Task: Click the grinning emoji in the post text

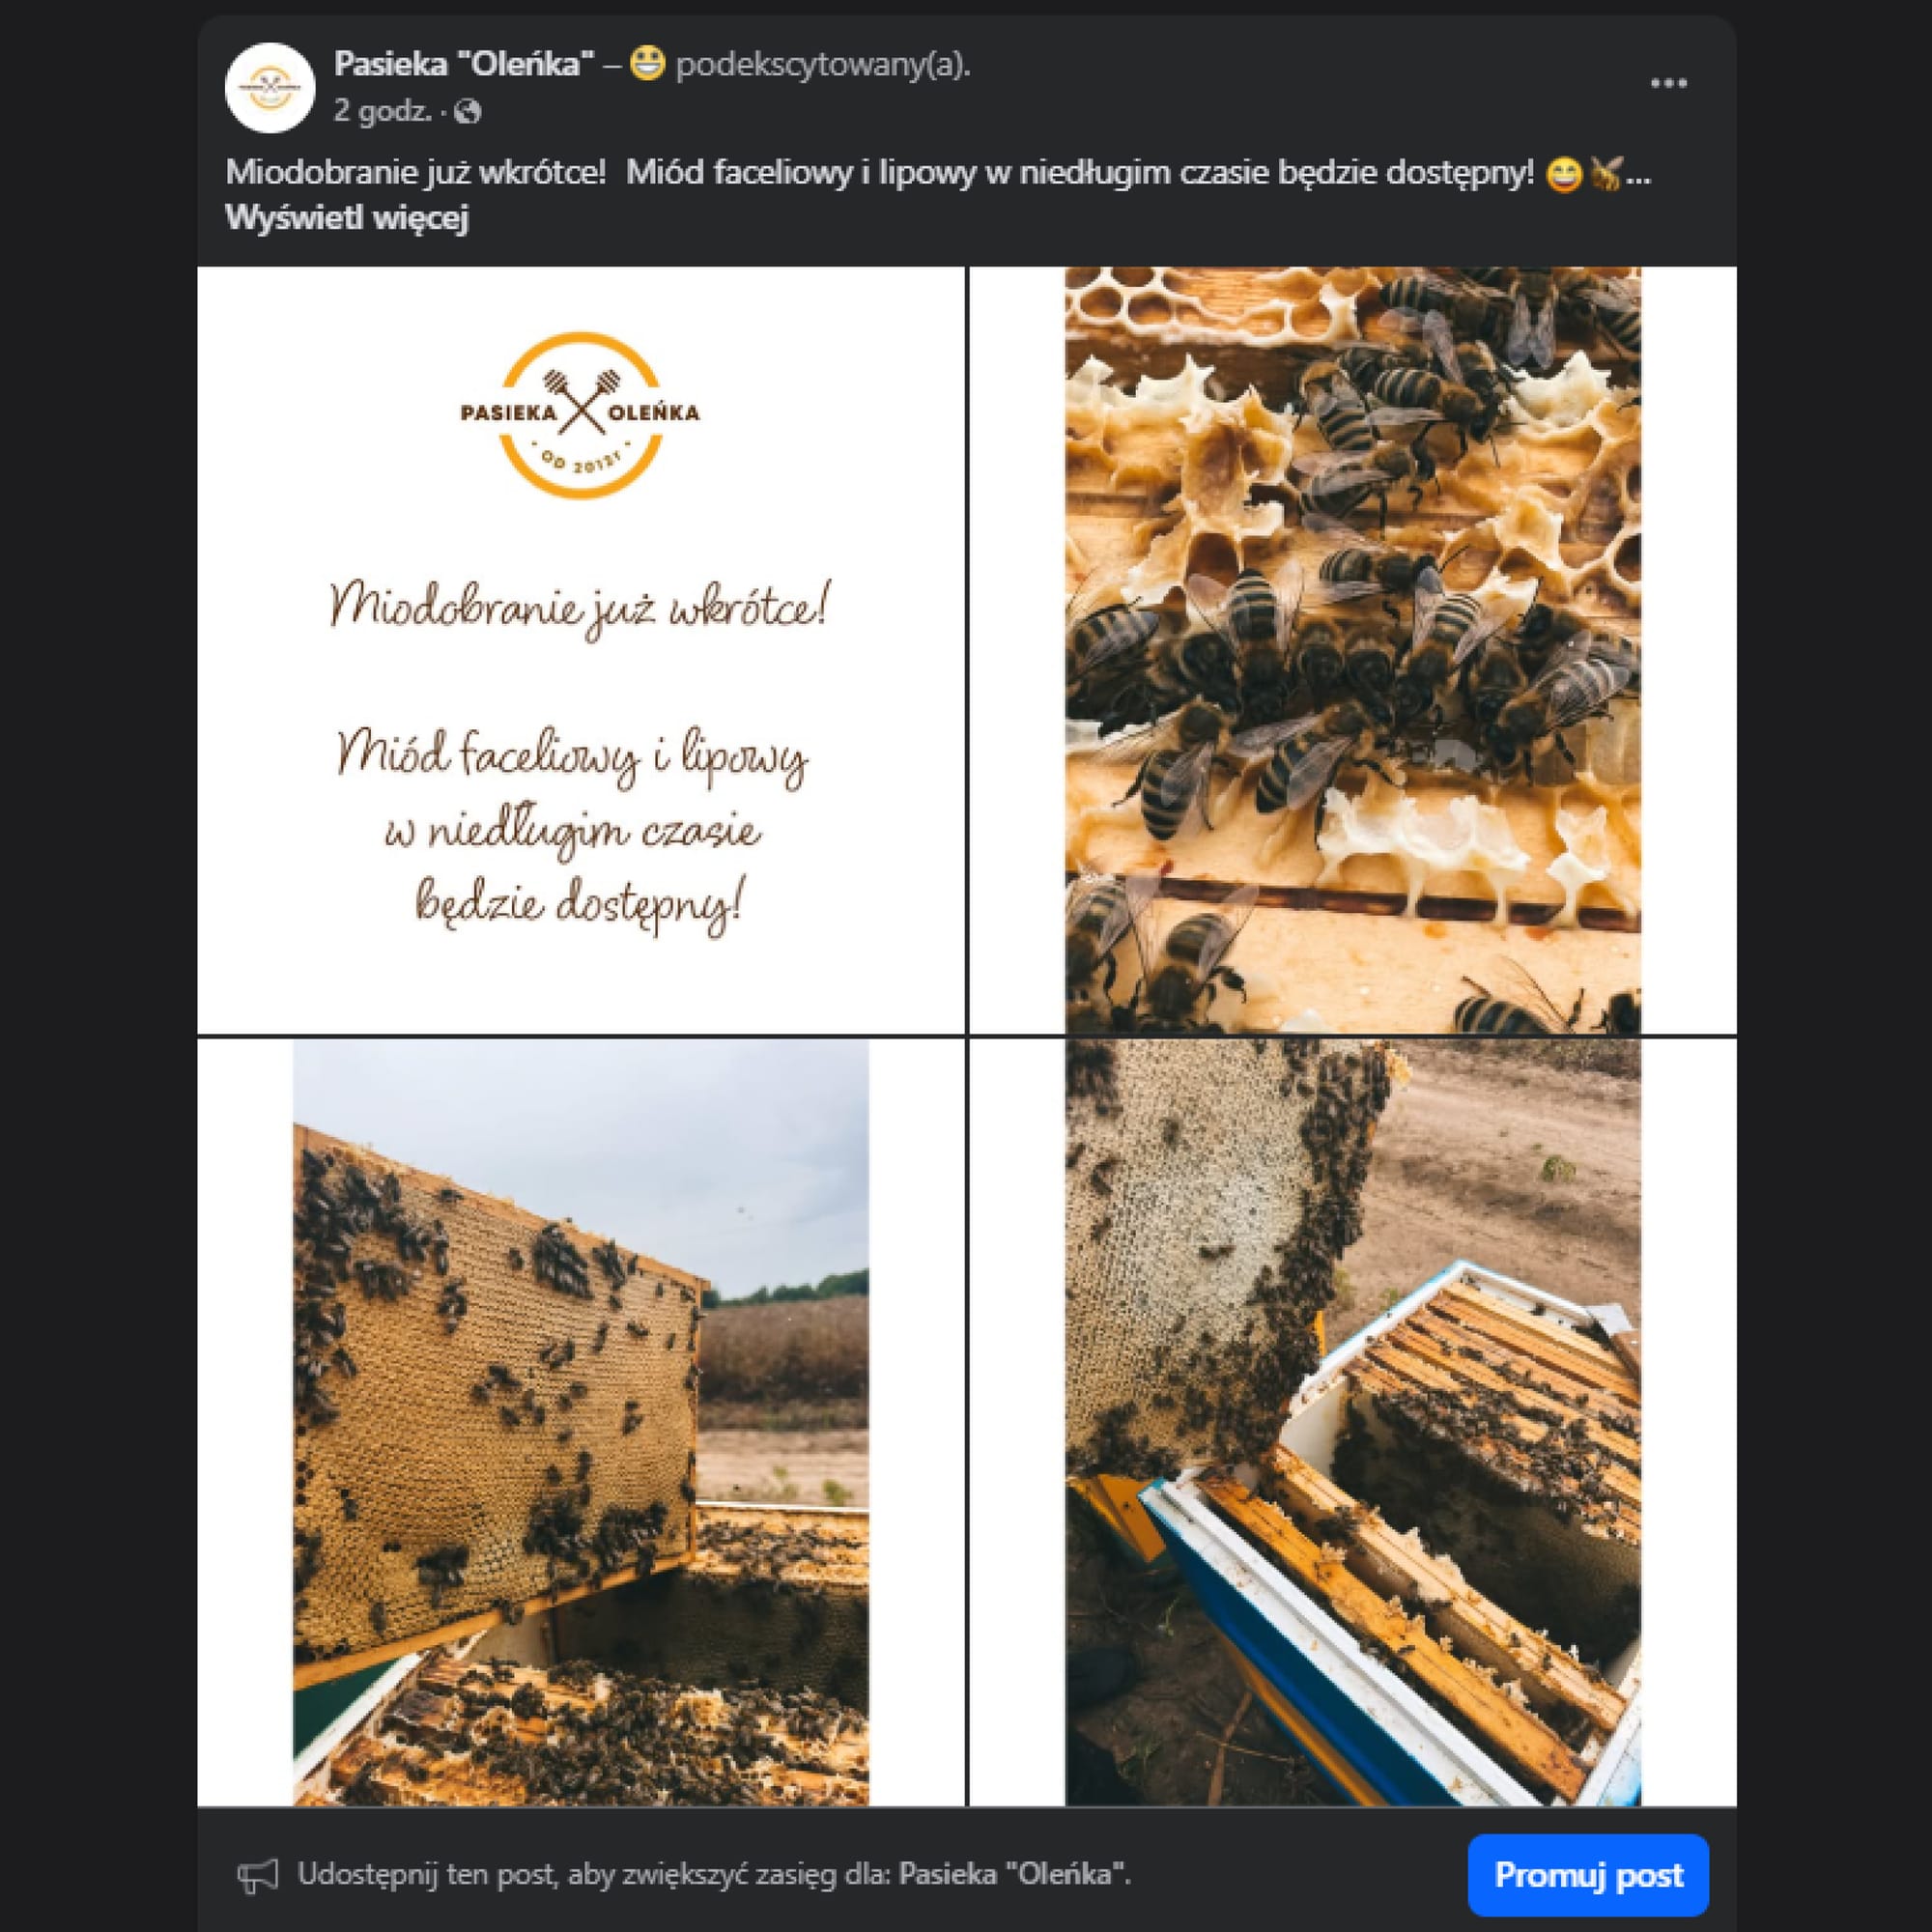Action: tap(1563, 175)
